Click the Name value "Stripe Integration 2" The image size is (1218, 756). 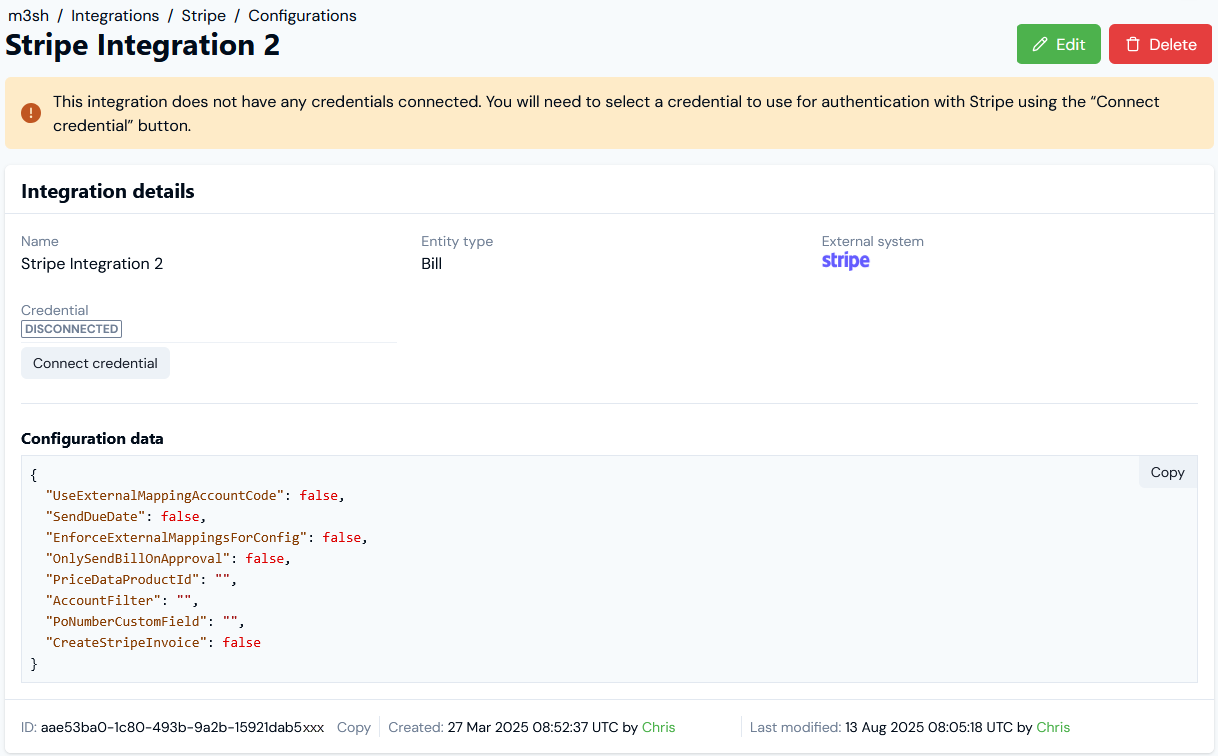pyautogui.click(x=92, y=264)
